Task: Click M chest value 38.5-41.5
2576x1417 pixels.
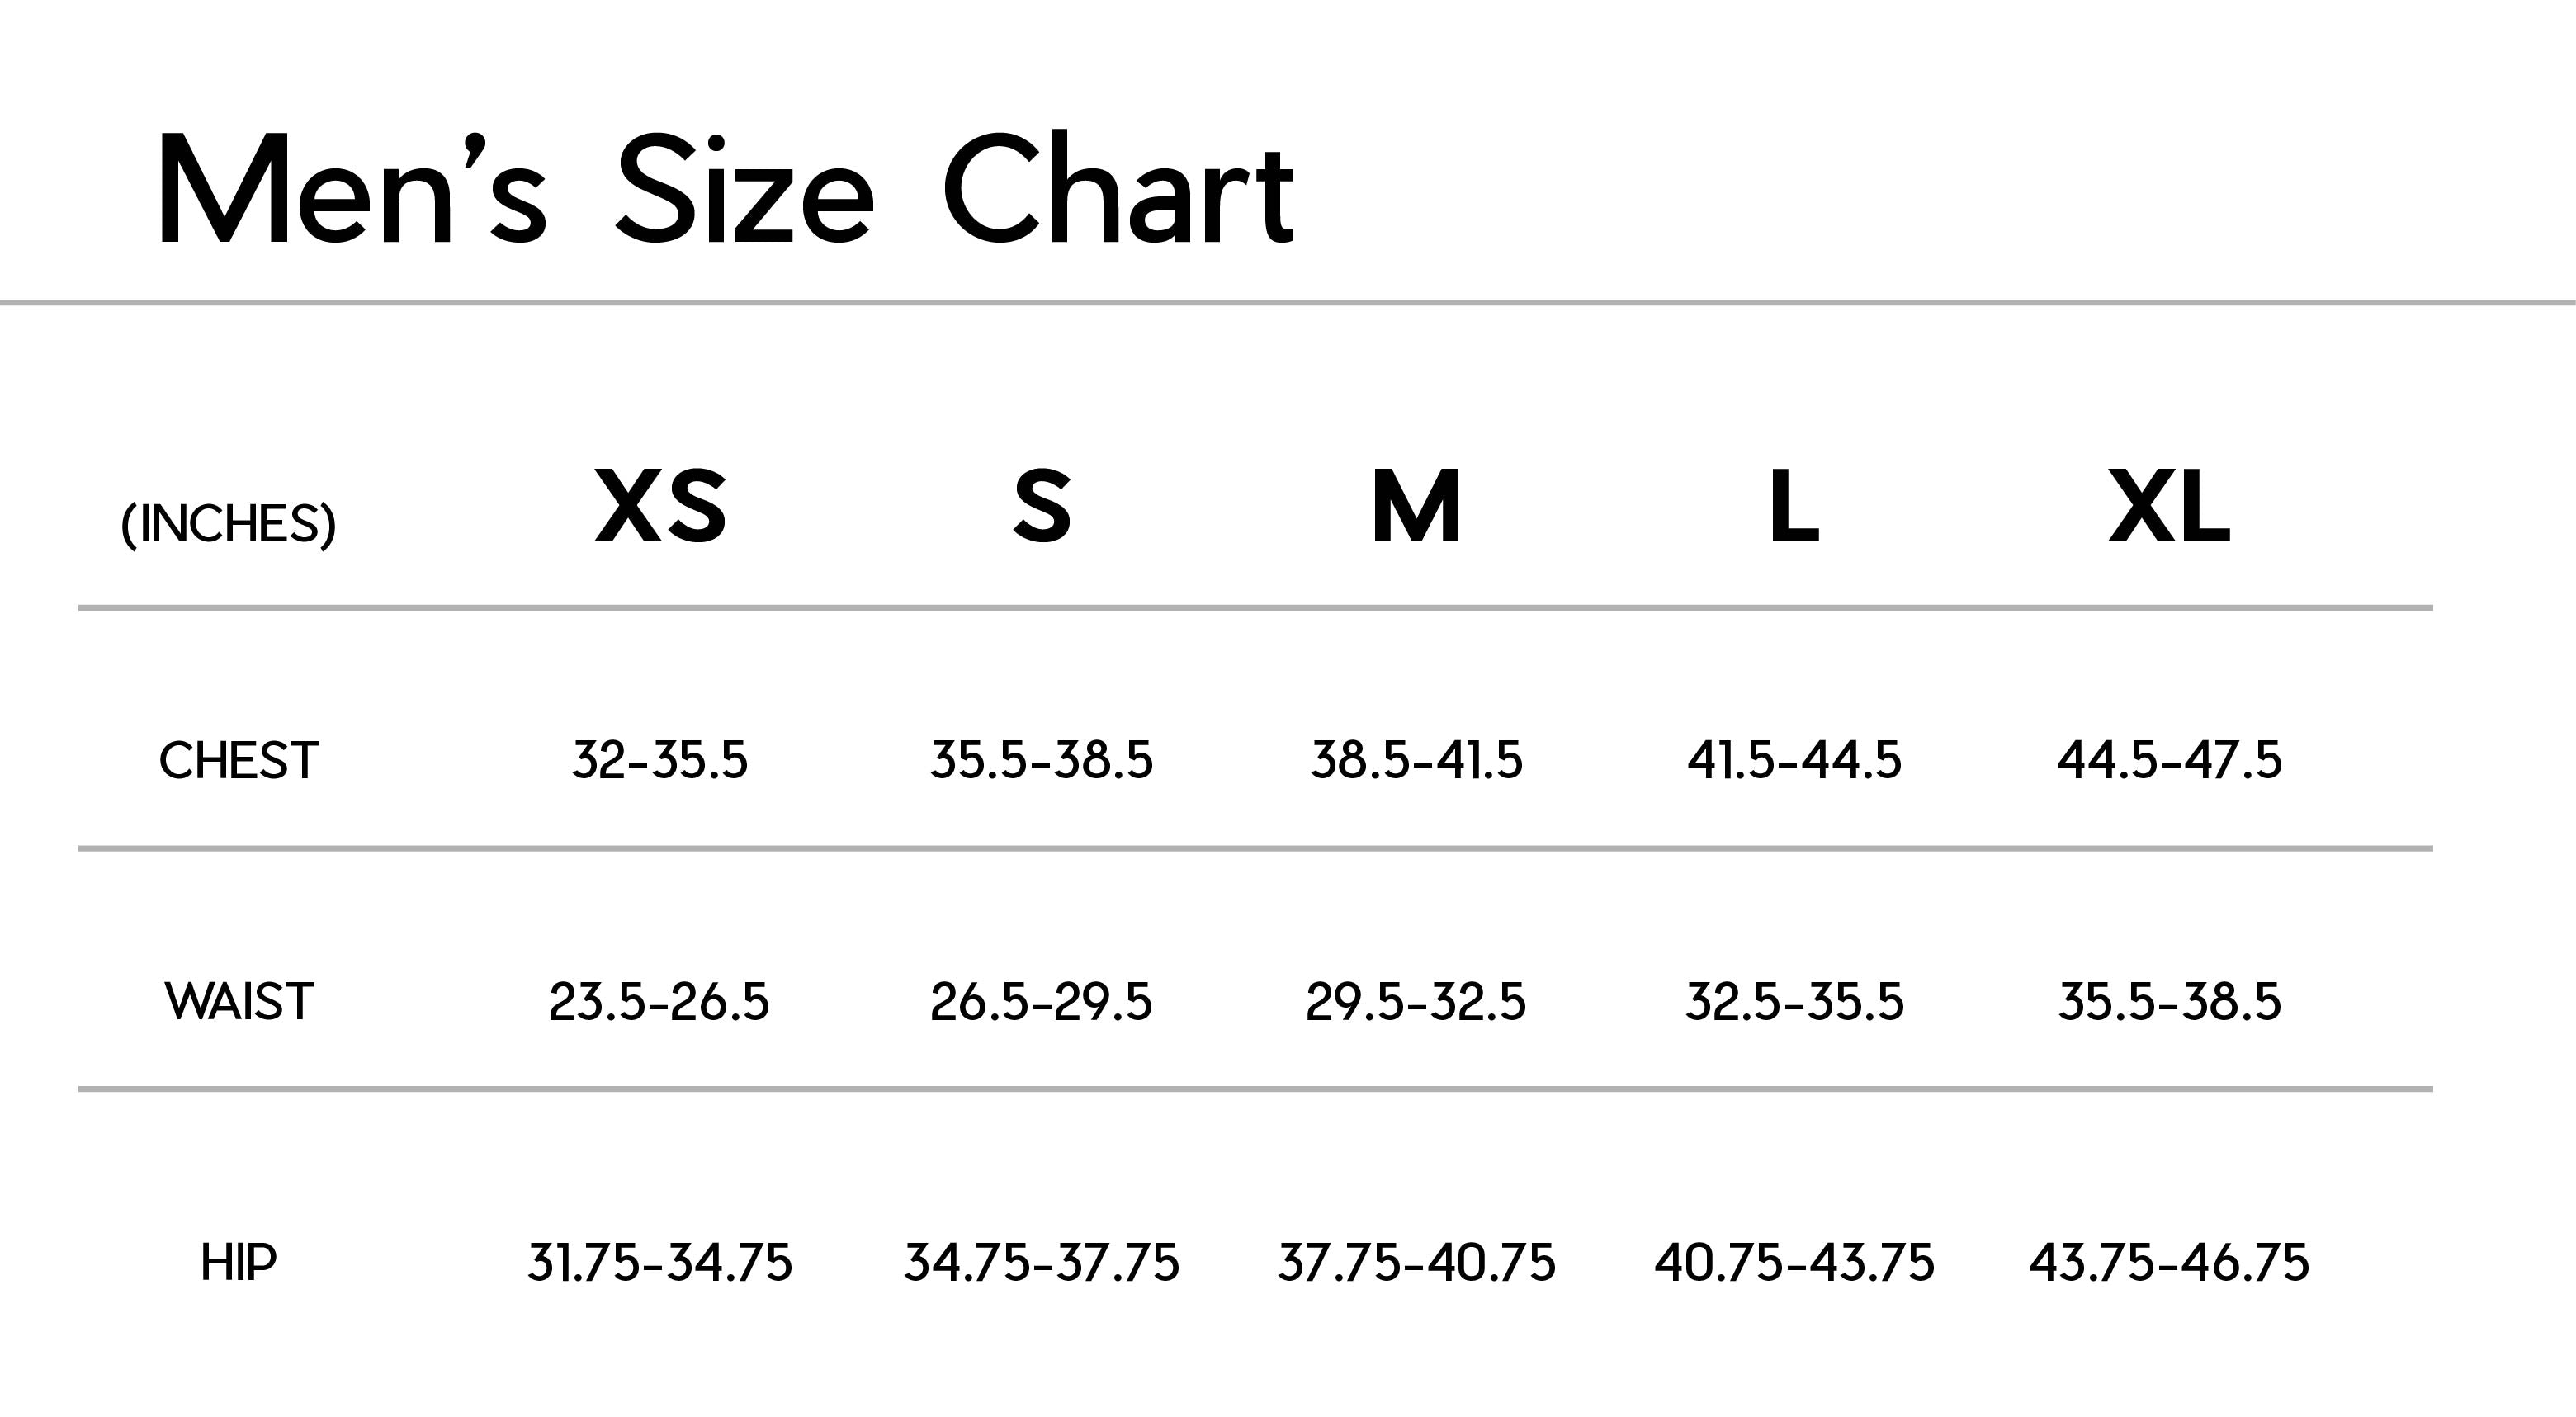Action: point(1416,761)
